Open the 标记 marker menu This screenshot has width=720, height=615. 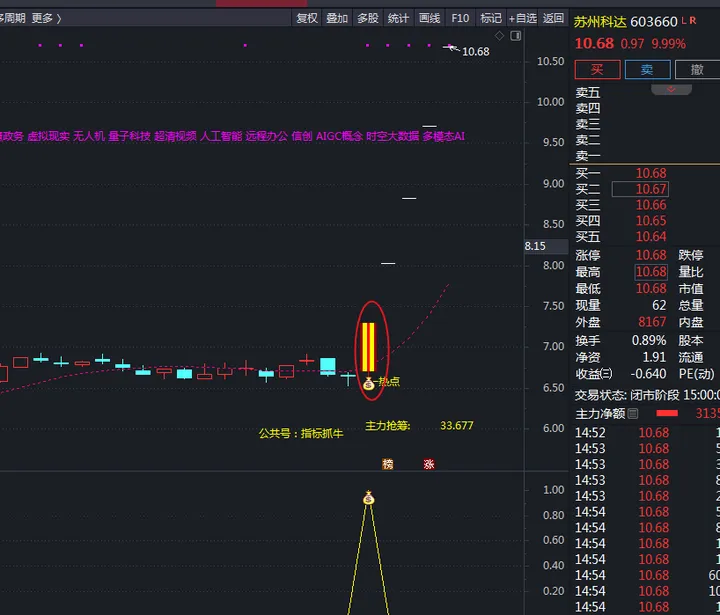point(491,18)
